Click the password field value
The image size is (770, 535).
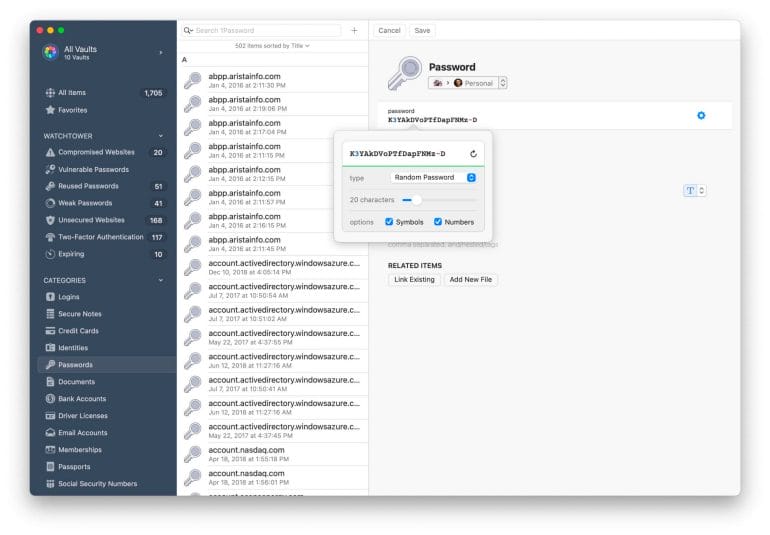(x=433, y=120)
